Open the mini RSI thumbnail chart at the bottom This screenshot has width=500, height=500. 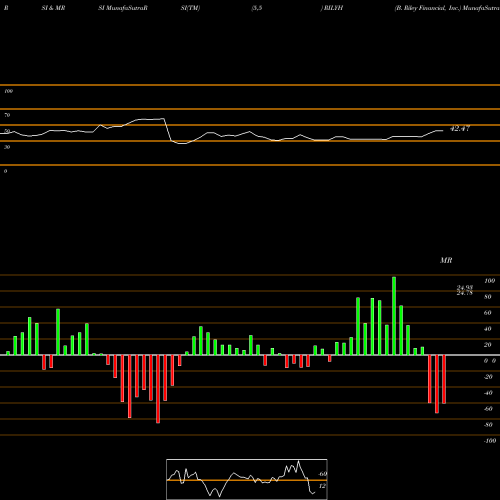tap(247, 479)
